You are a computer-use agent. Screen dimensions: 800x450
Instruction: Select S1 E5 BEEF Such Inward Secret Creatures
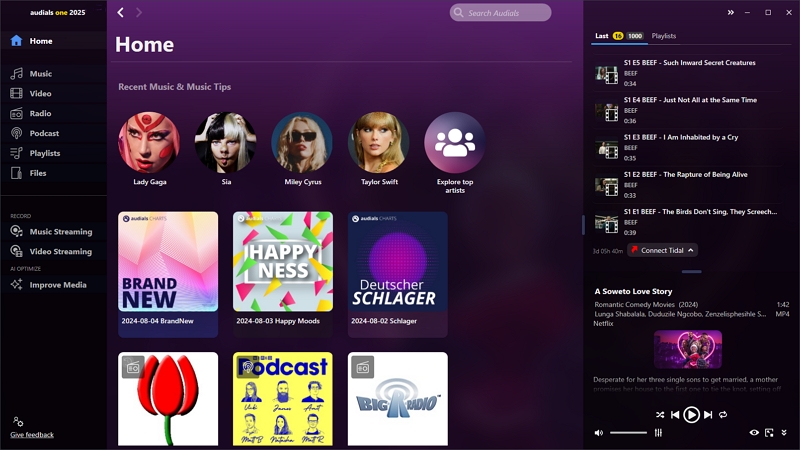687,73
